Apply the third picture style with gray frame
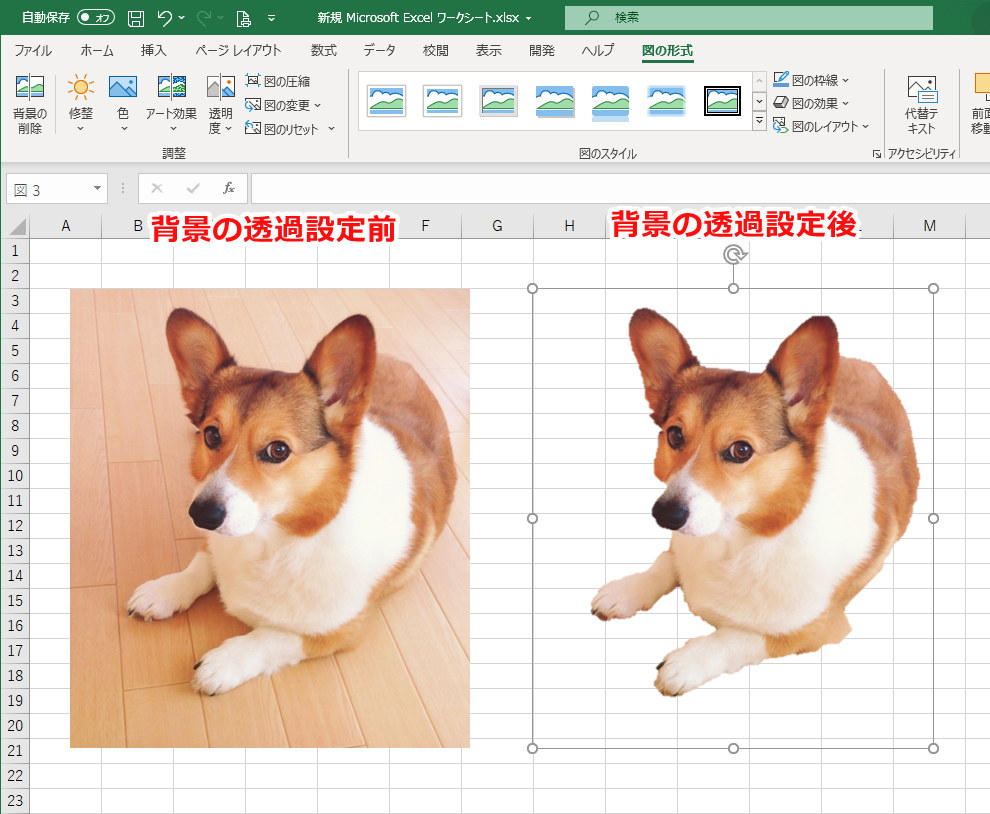 coord(498,101)
